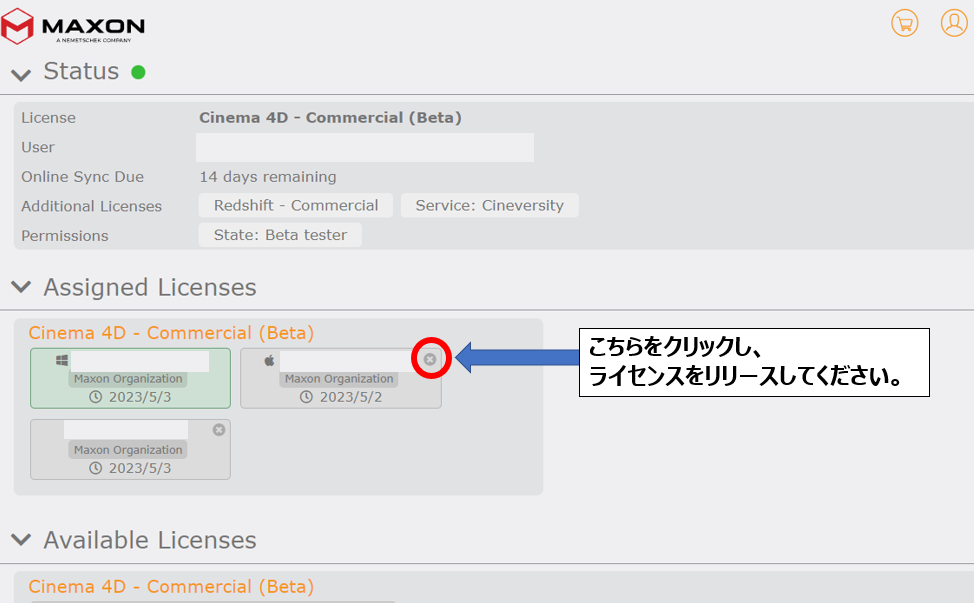Click the Apple logo on the license card
Viewport: 974px width, 603px height.
[269, 360]
